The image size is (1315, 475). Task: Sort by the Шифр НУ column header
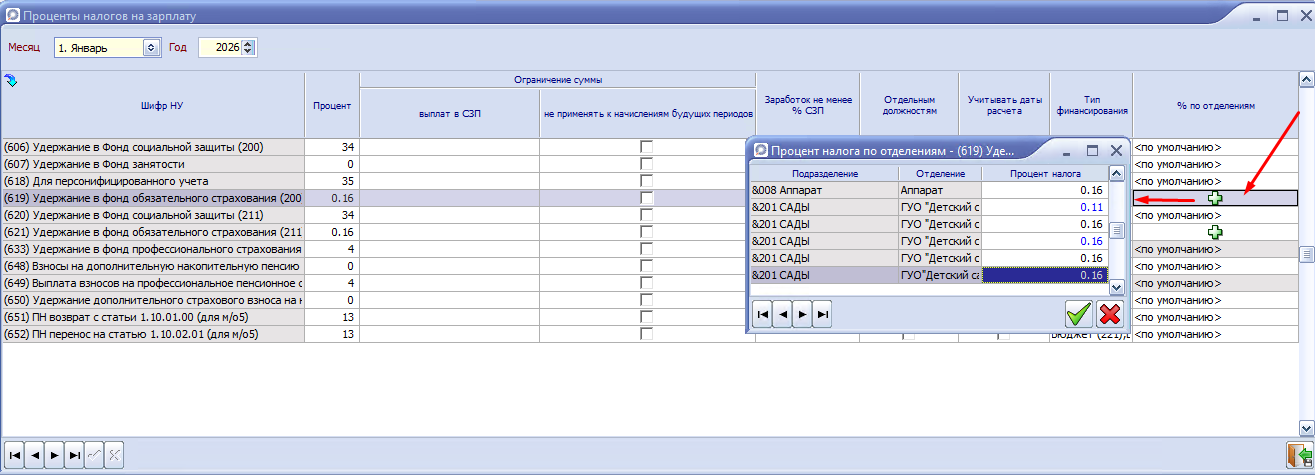153,104
